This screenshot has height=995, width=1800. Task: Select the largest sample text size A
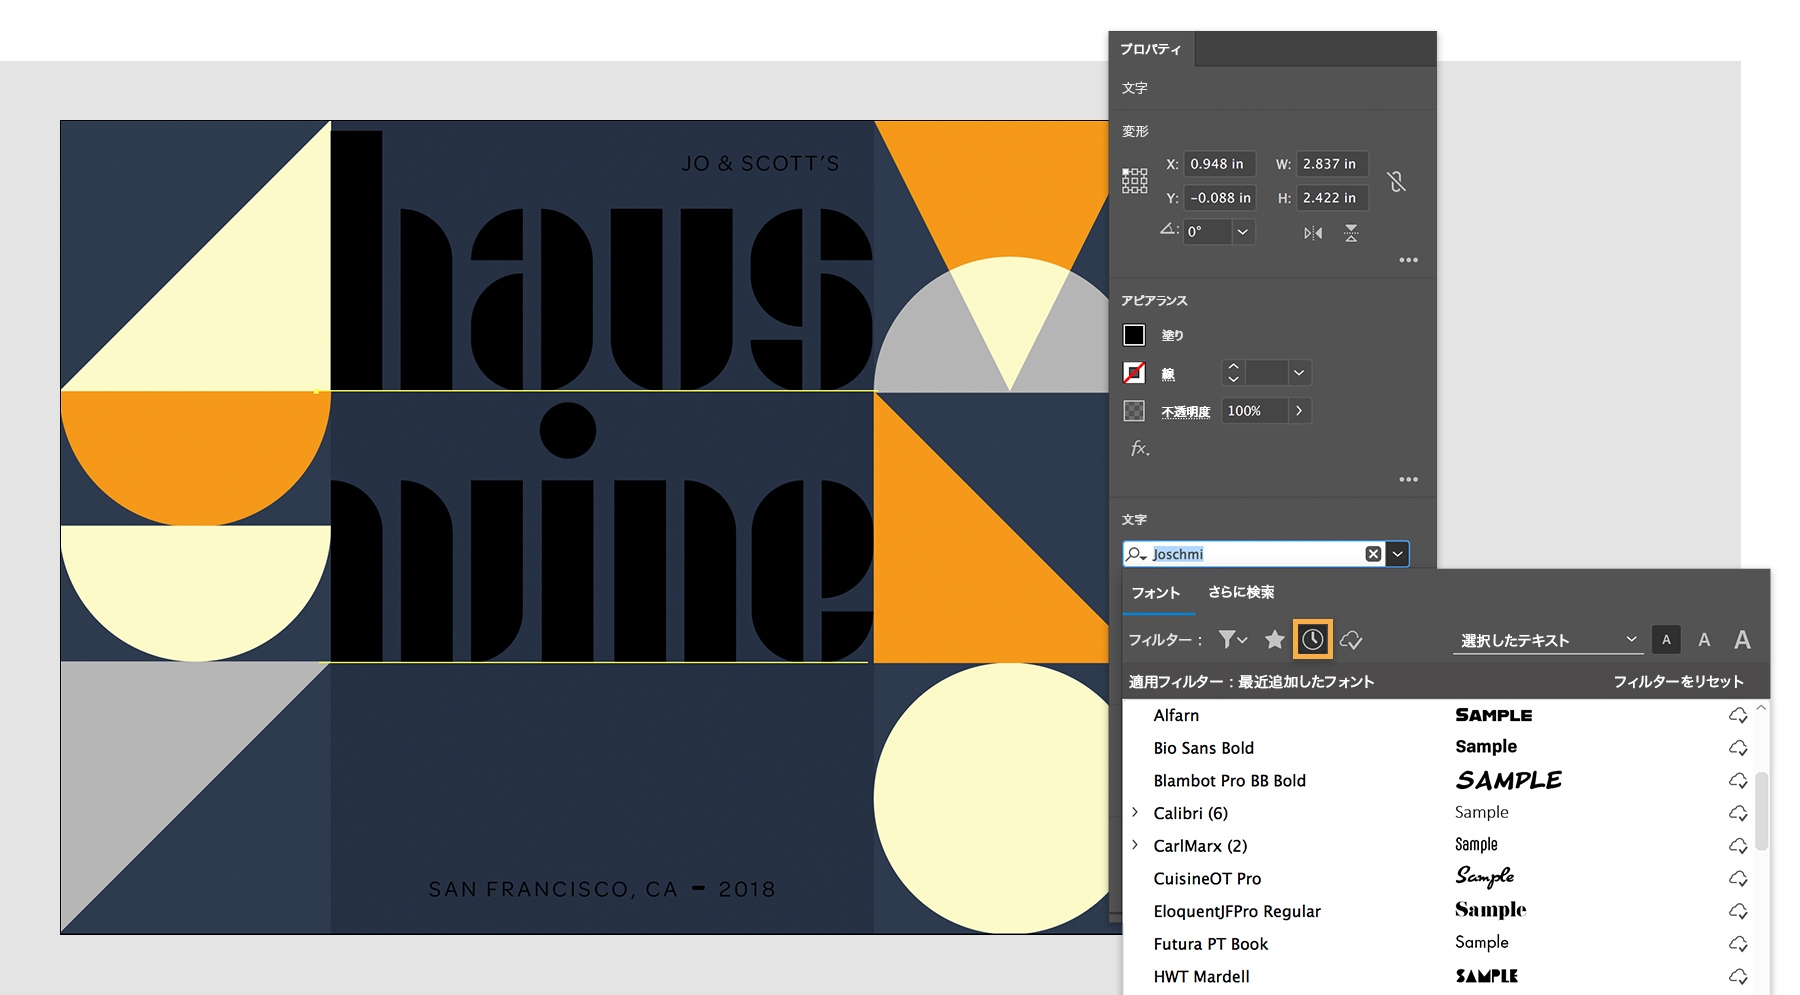point(1742,640)
